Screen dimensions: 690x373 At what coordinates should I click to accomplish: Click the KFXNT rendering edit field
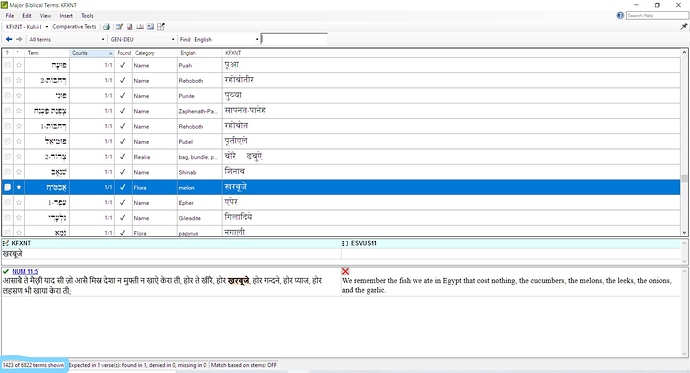(x=171, y=254)
